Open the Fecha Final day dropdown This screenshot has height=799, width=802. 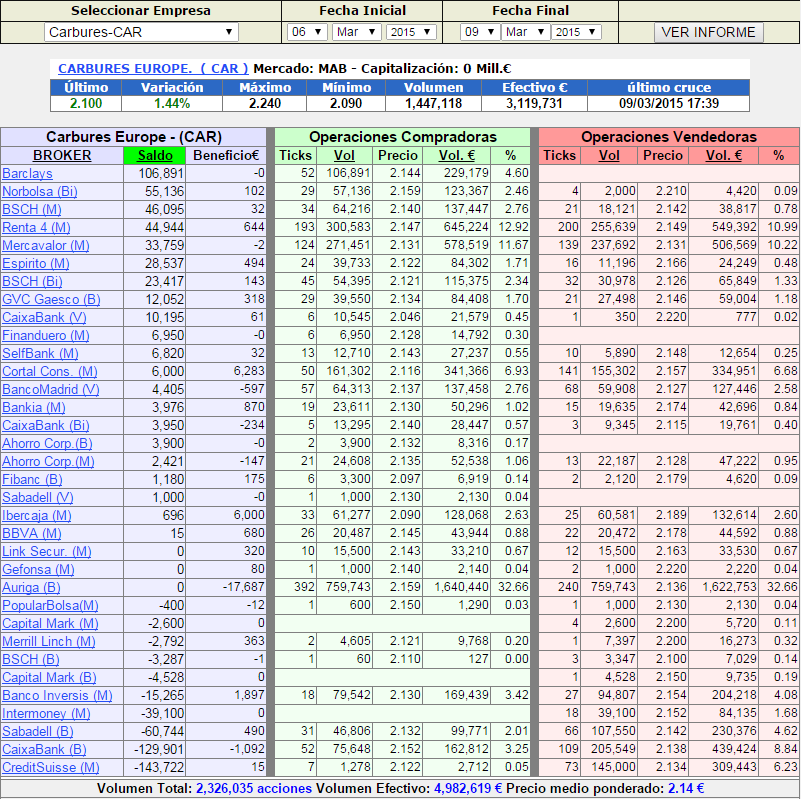[479, 32]
